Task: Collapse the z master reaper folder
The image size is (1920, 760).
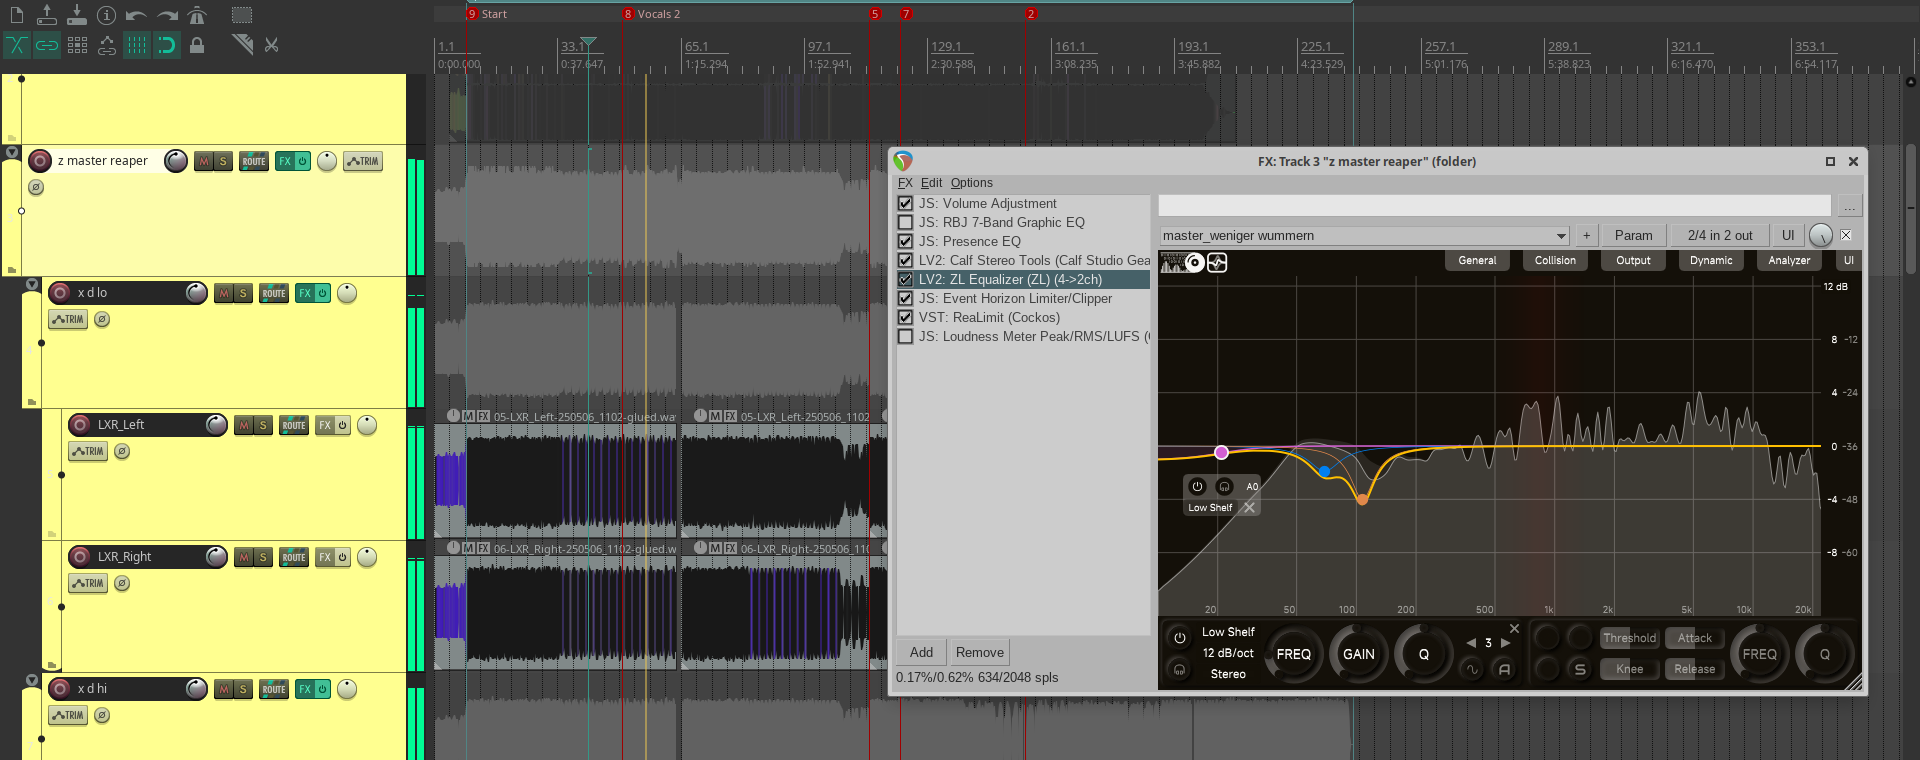Action: coord(12,153)
